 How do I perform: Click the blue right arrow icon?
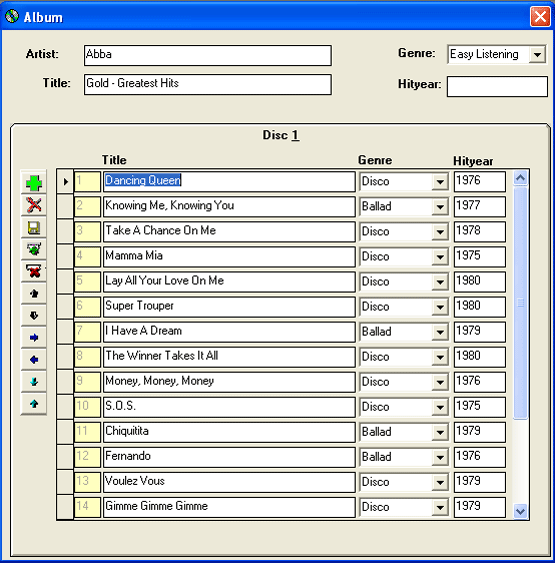[x=34, y=338]
